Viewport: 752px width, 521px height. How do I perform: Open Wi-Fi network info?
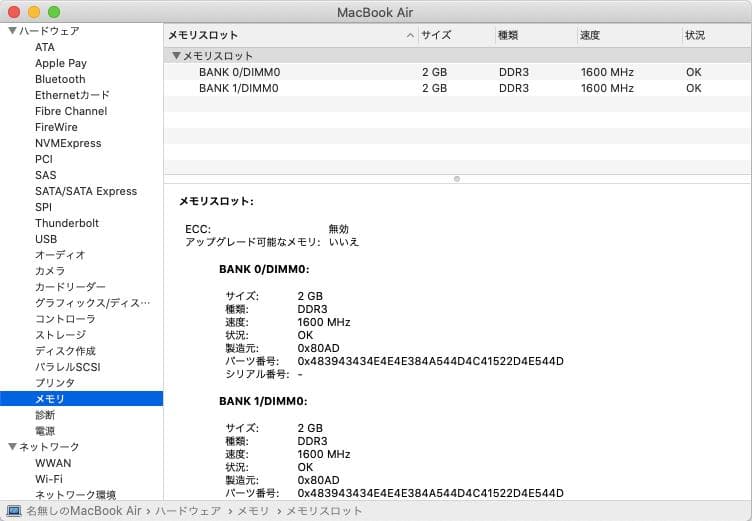click(x=49, y=479)
